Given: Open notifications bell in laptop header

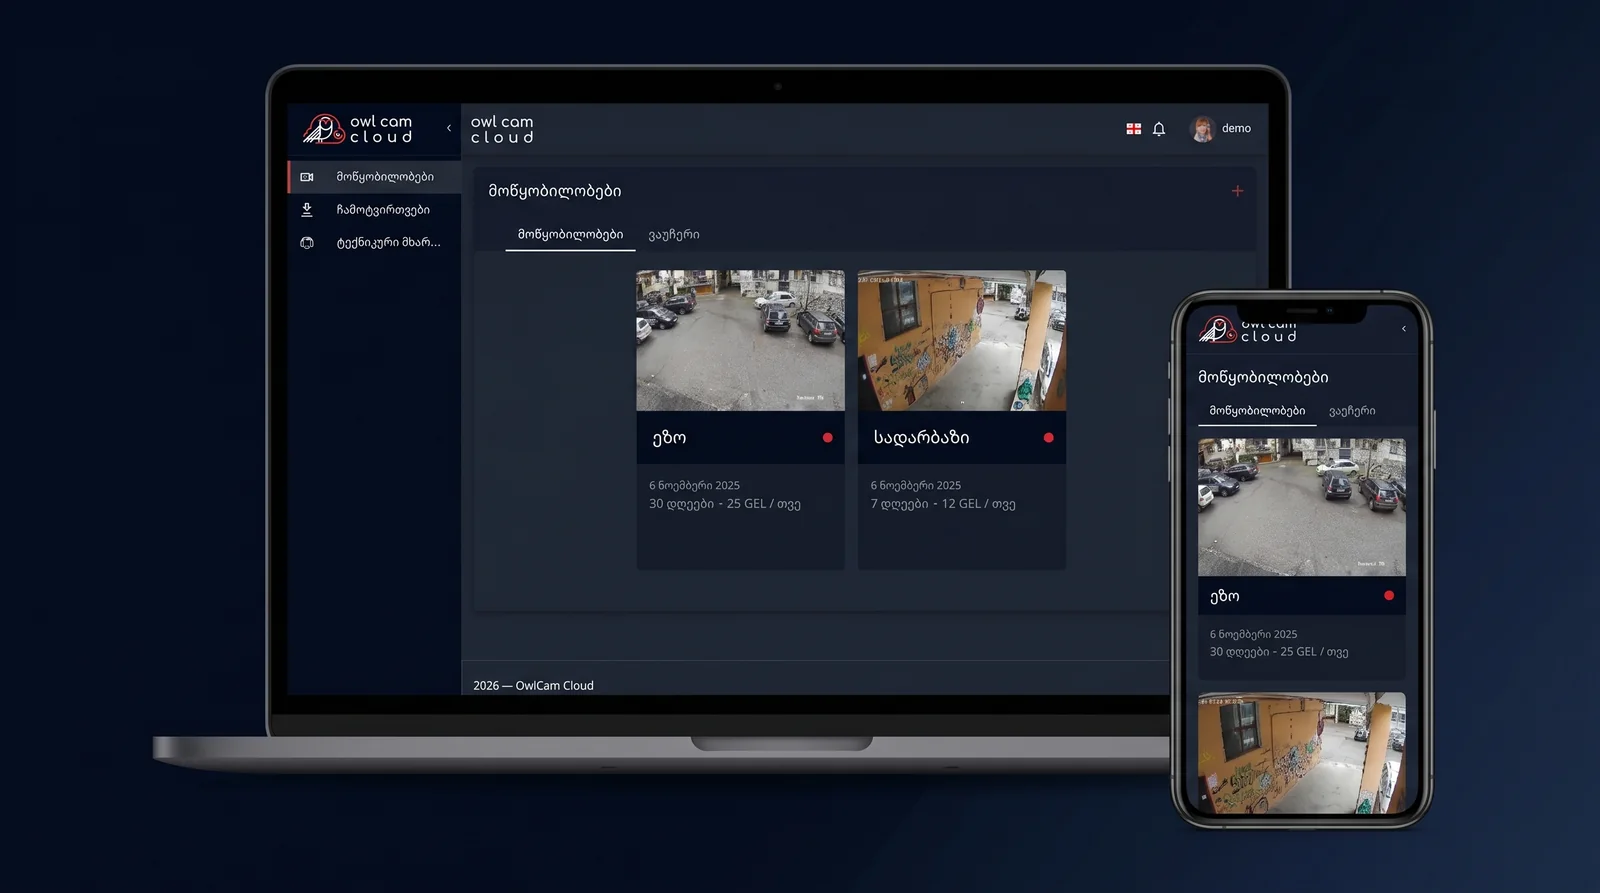Looking at the screenshot, I should 1159,129.
